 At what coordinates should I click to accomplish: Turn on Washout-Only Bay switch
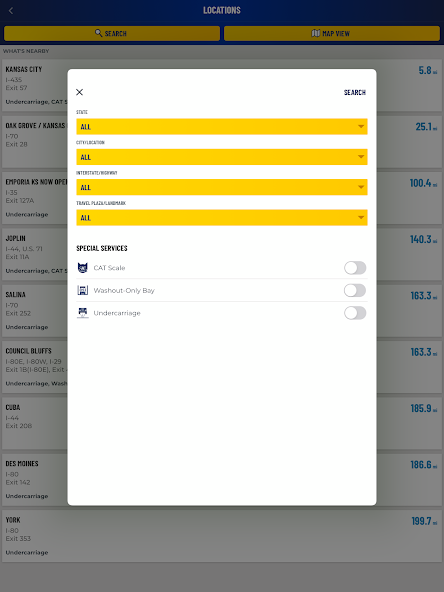(355, 290)
